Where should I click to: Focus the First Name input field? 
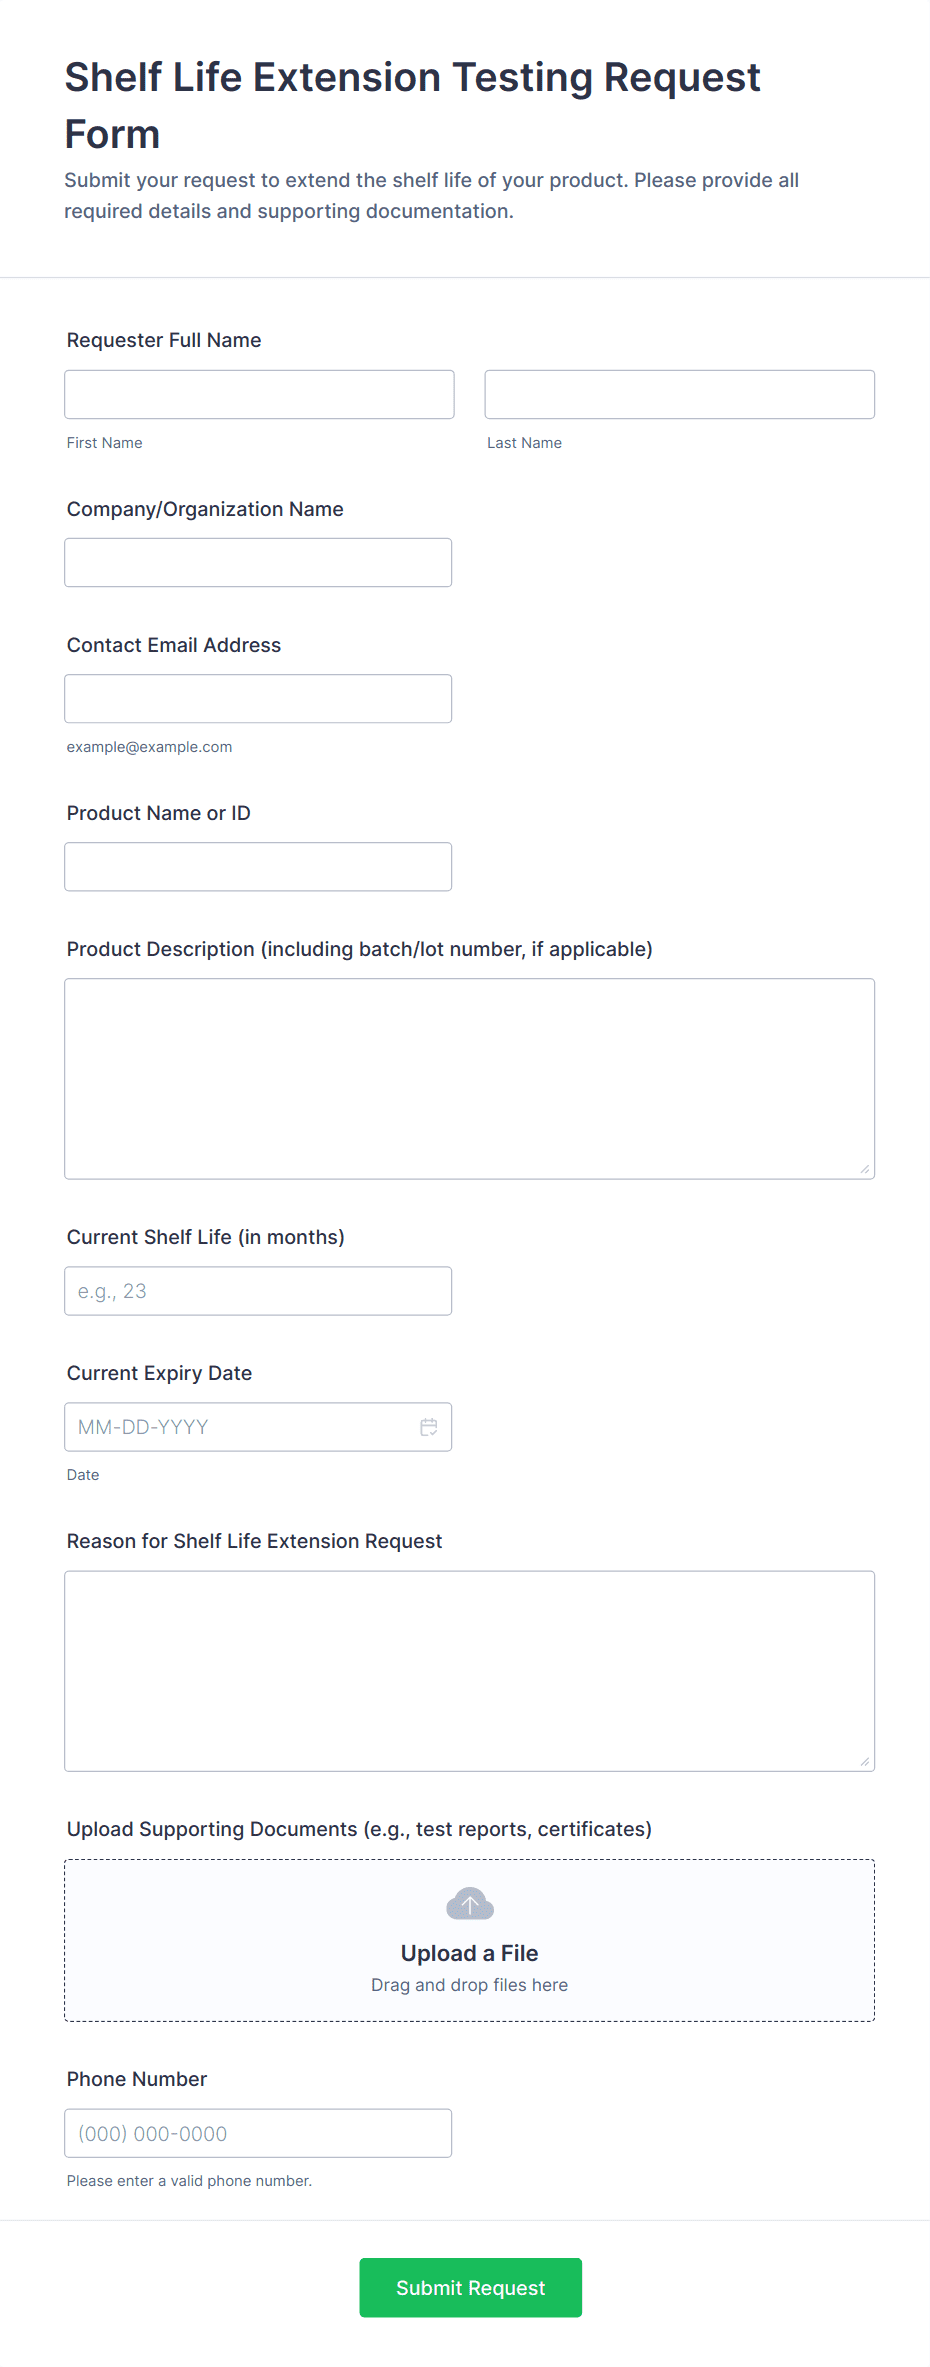click(259, 395)
